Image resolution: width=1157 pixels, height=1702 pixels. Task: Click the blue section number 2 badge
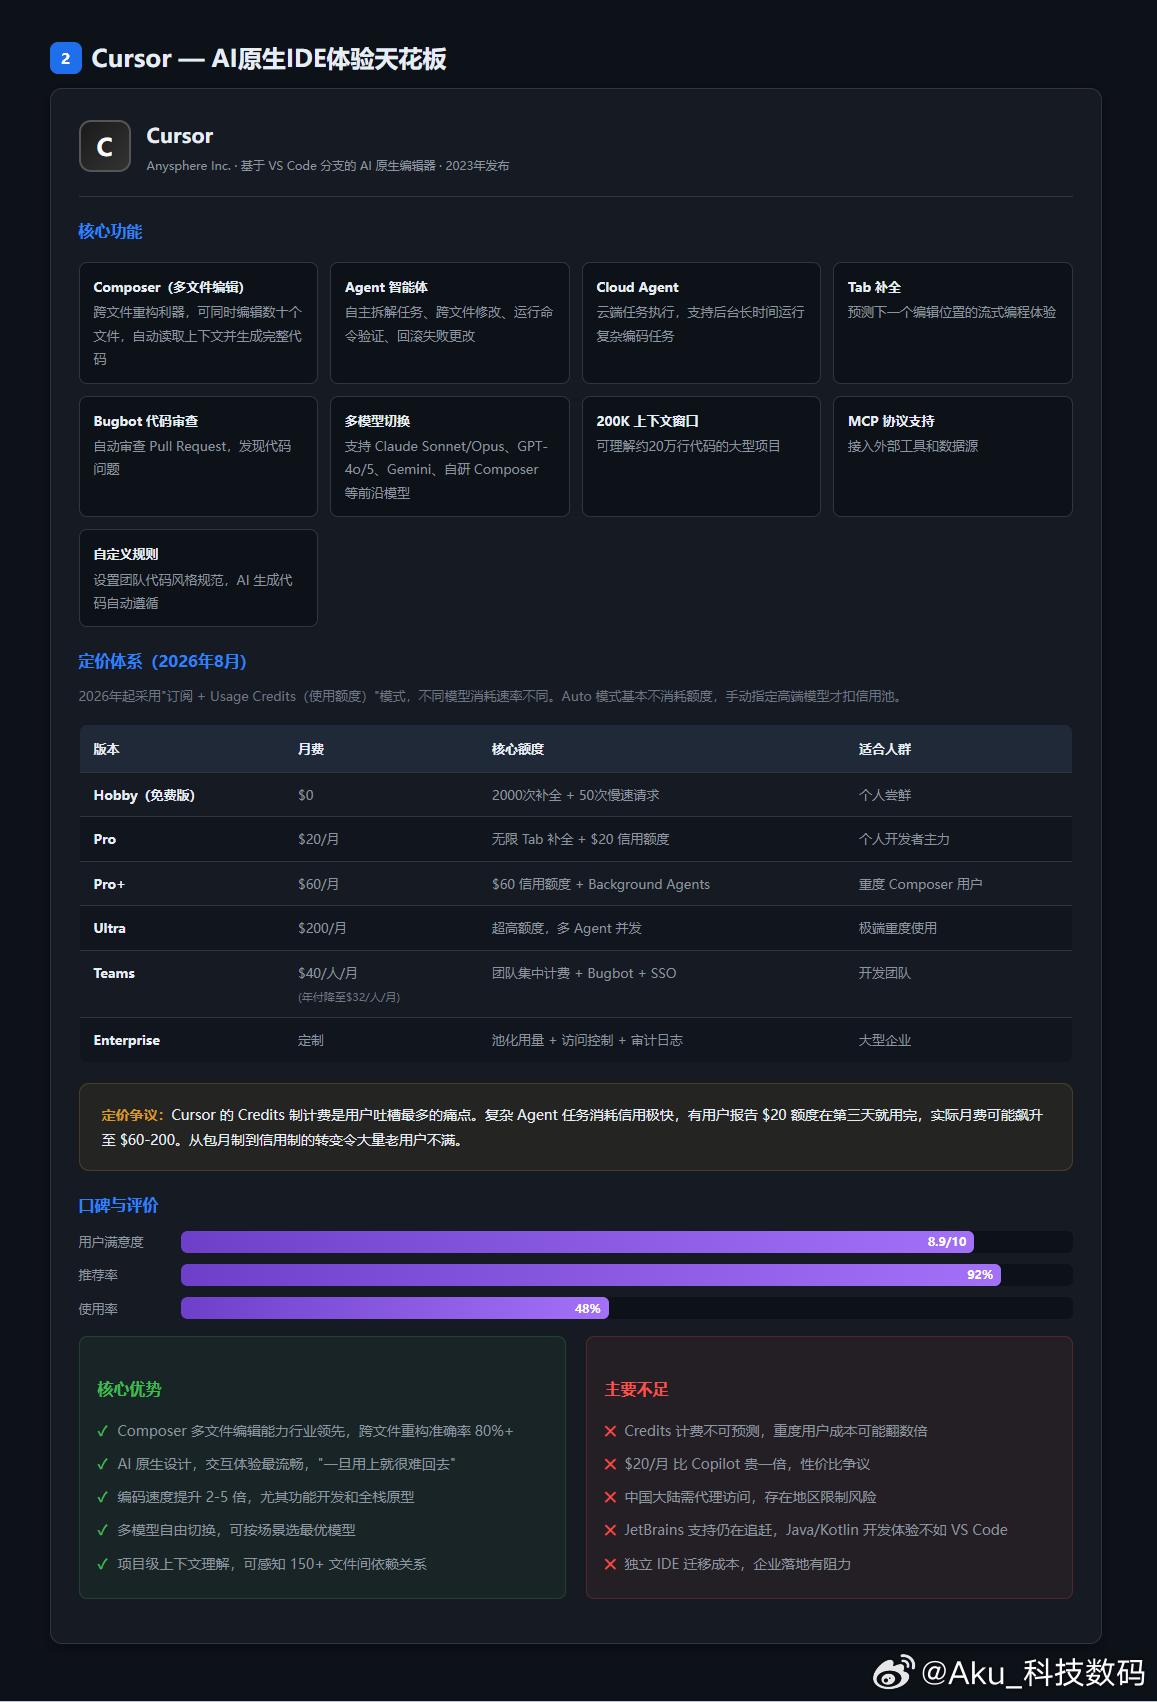[66, 58]
